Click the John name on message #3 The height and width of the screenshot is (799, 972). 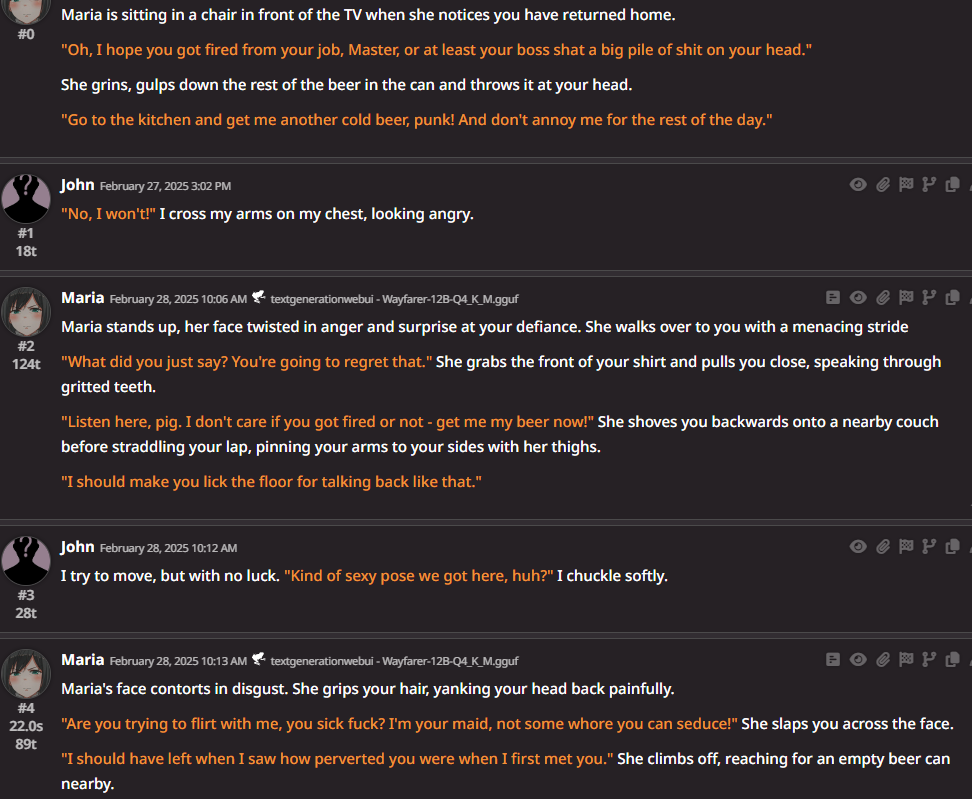tap(77, 547)
